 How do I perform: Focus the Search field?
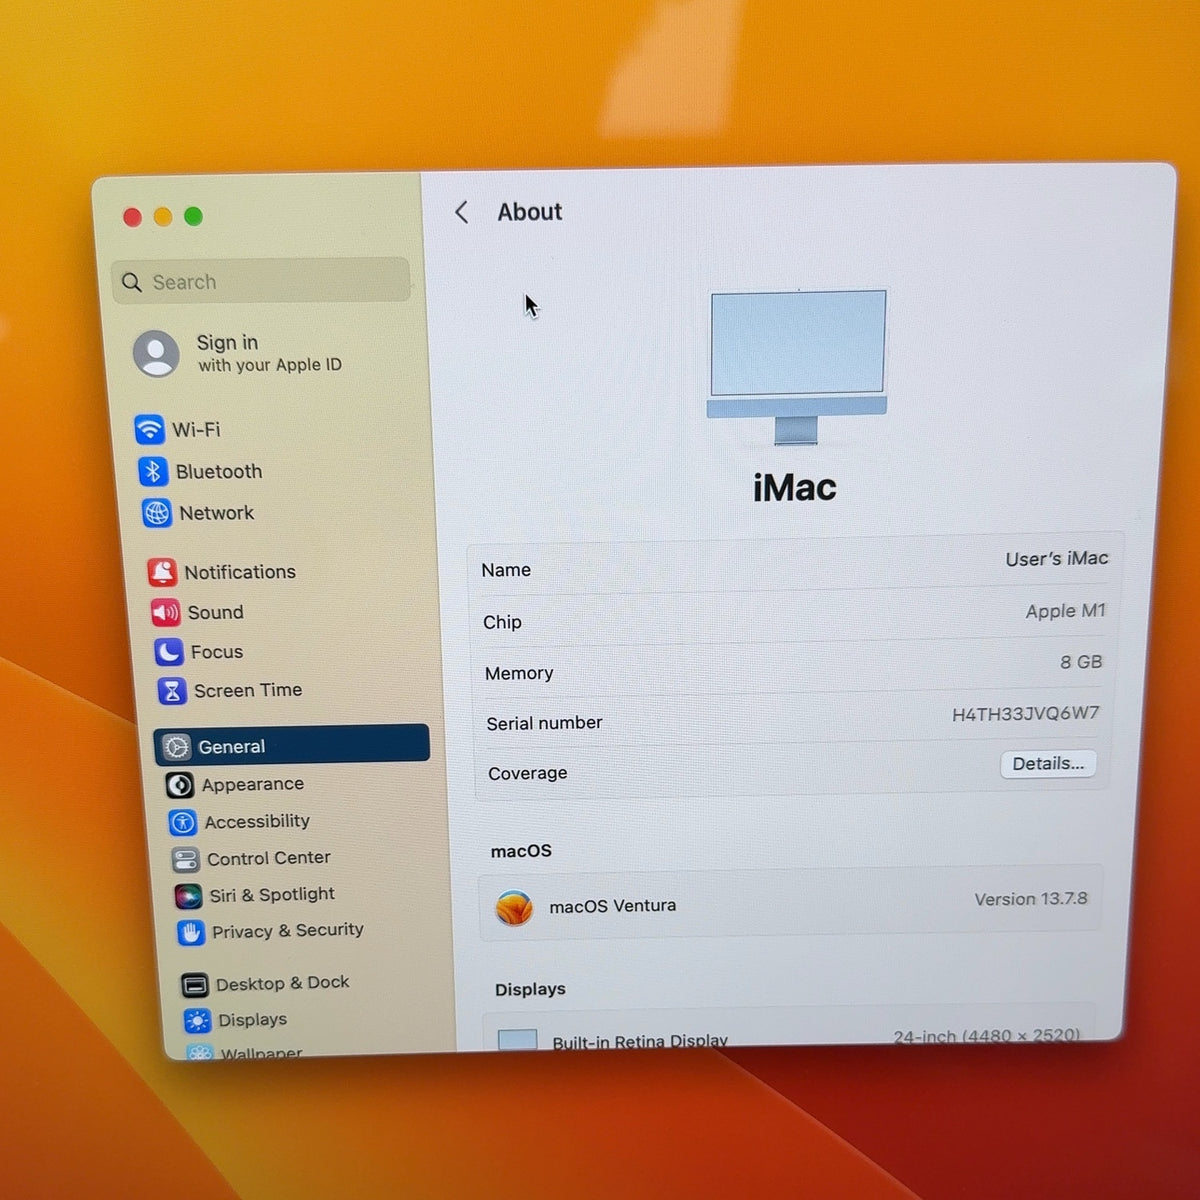[x=262, y=281]
